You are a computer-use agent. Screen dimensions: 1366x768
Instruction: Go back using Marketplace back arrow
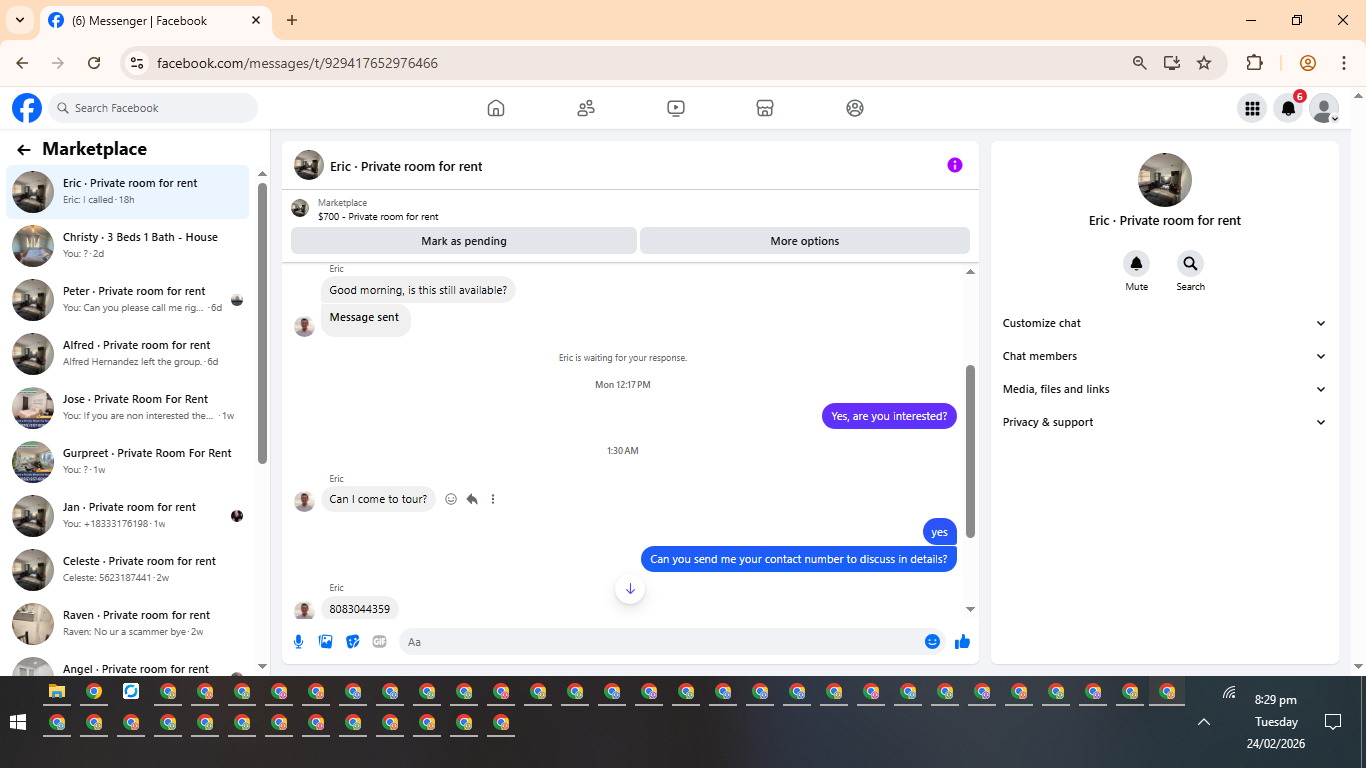tap(24, 150)
